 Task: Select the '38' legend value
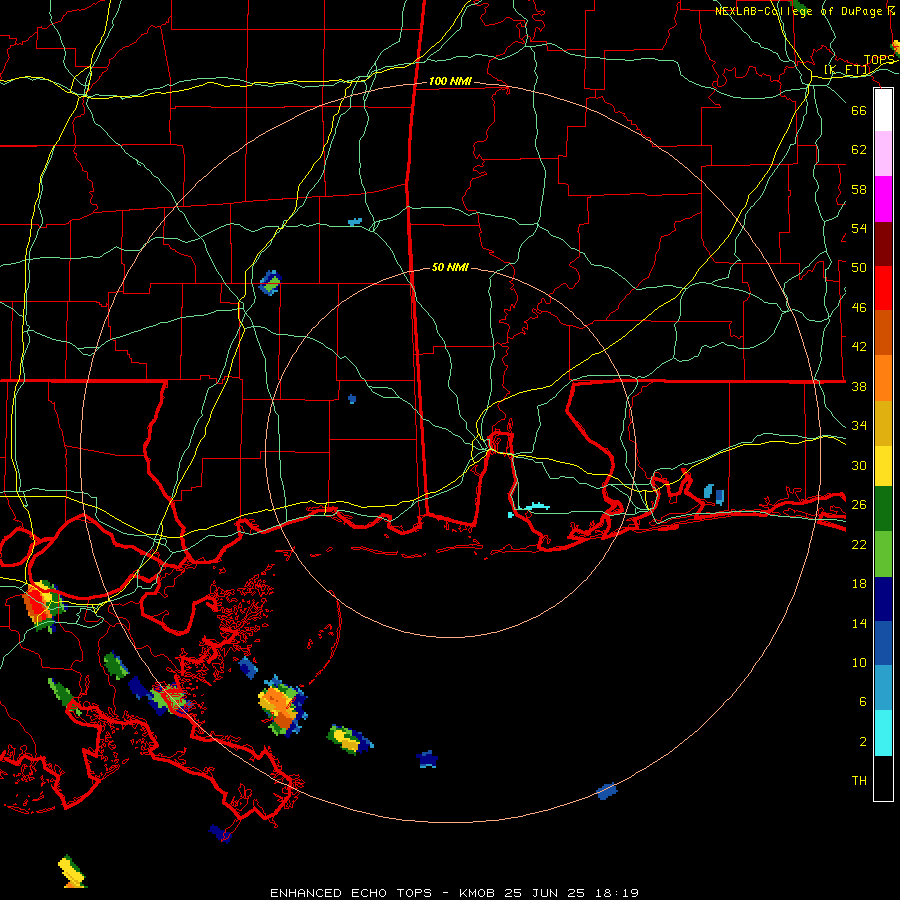859,386
